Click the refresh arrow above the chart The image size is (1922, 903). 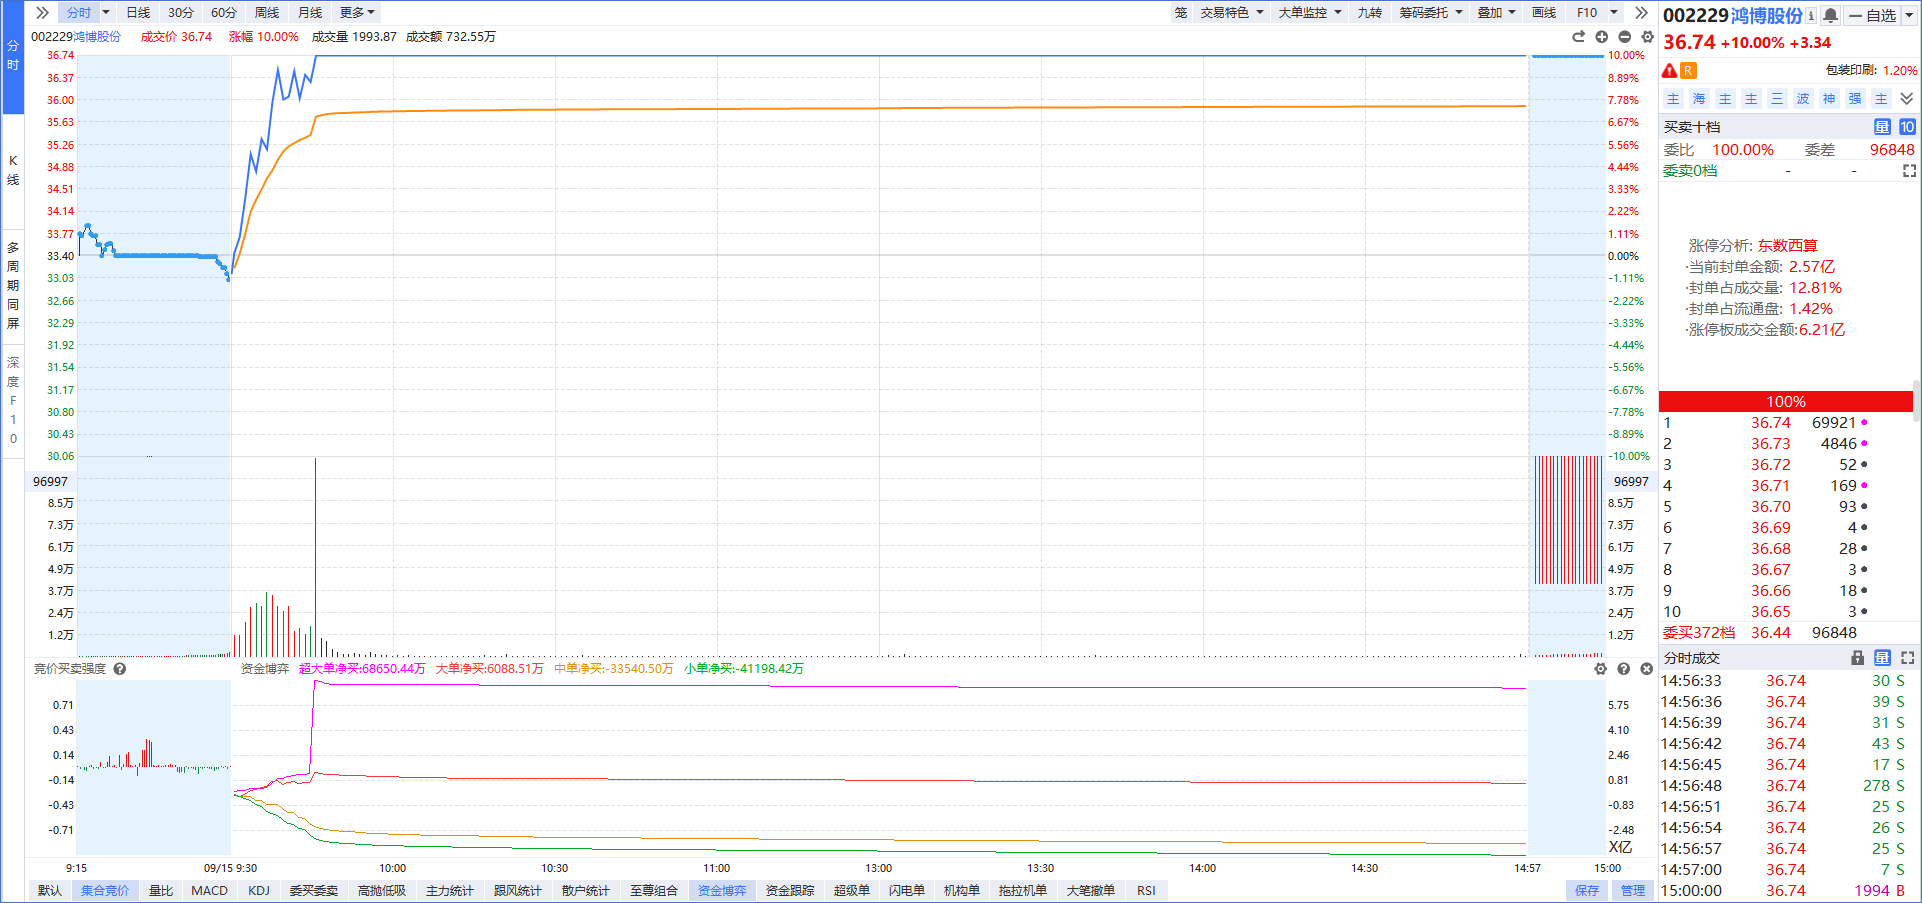[x=1579, y=37]
